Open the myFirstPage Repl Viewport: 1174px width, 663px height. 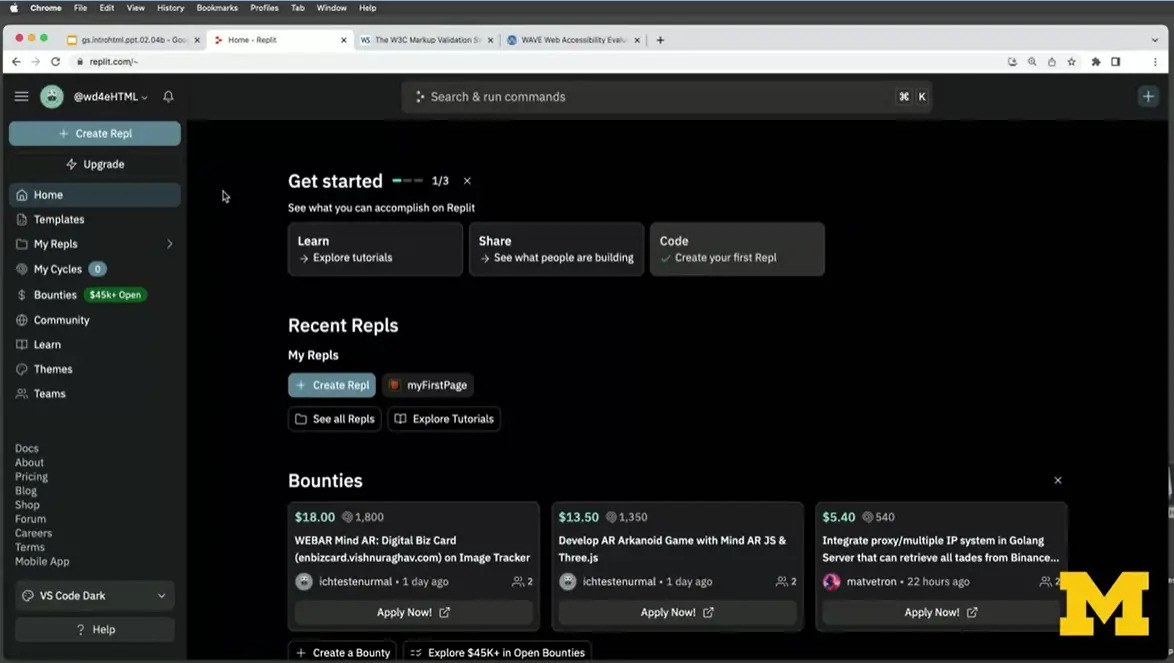[x=428, y=385]
